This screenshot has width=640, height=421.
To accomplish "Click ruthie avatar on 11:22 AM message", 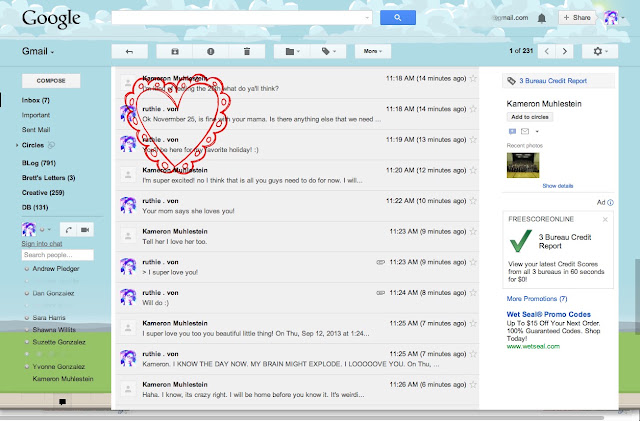I will coord(128,205).
